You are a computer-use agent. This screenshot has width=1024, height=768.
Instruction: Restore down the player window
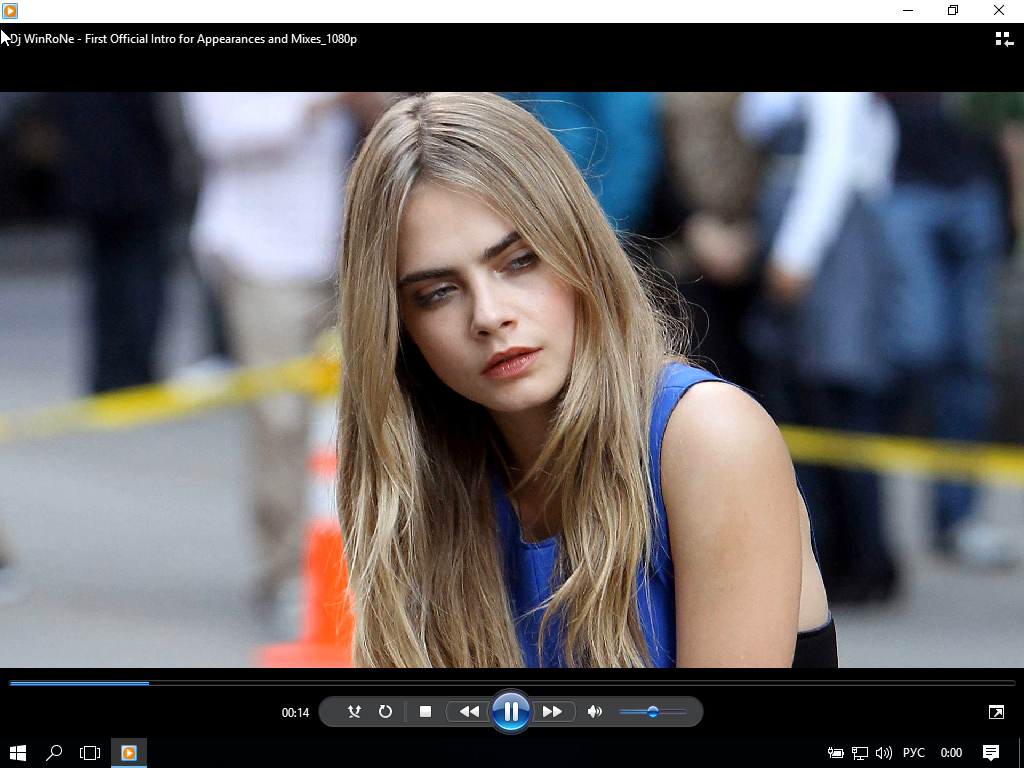pos(953,10)
